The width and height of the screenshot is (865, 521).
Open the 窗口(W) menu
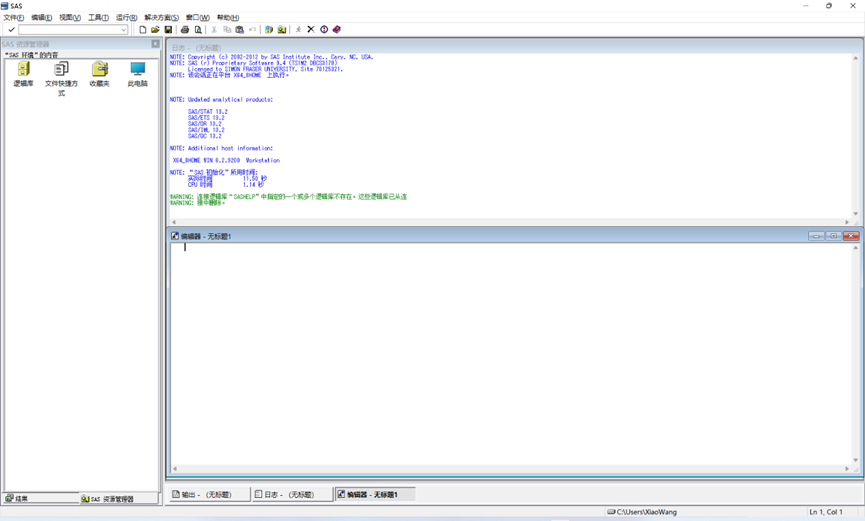[197, 18]
